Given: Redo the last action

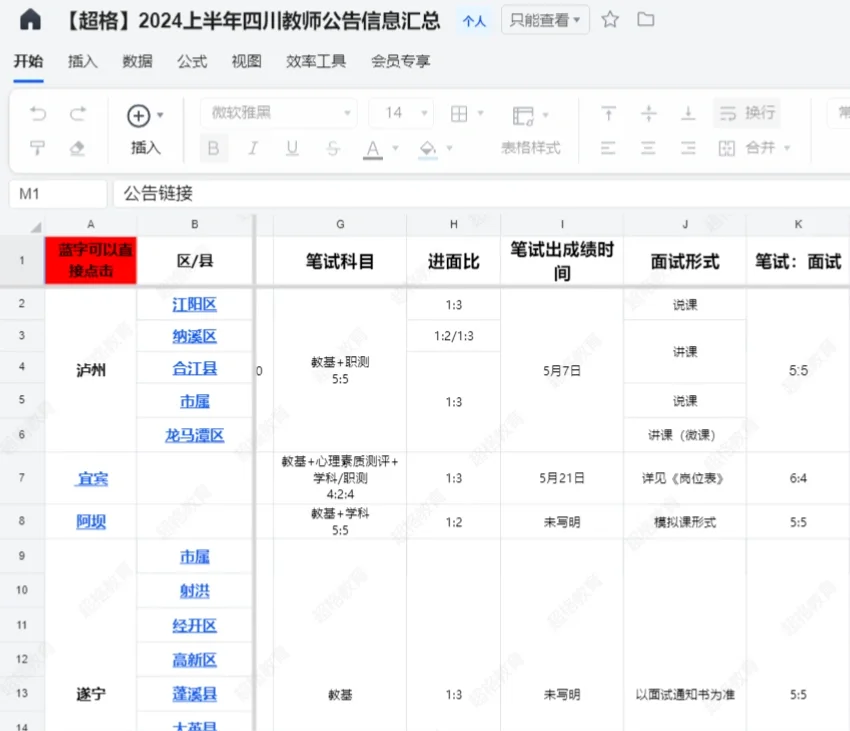Looking at the screenshot, I should (76, 113).
